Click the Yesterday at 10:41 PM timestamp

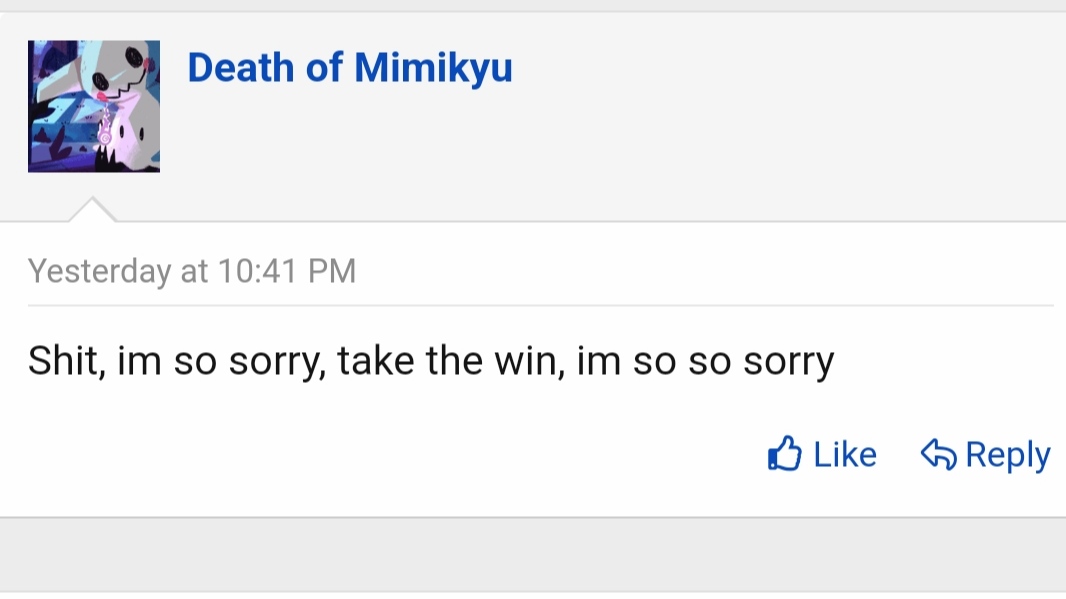(192, 271)
